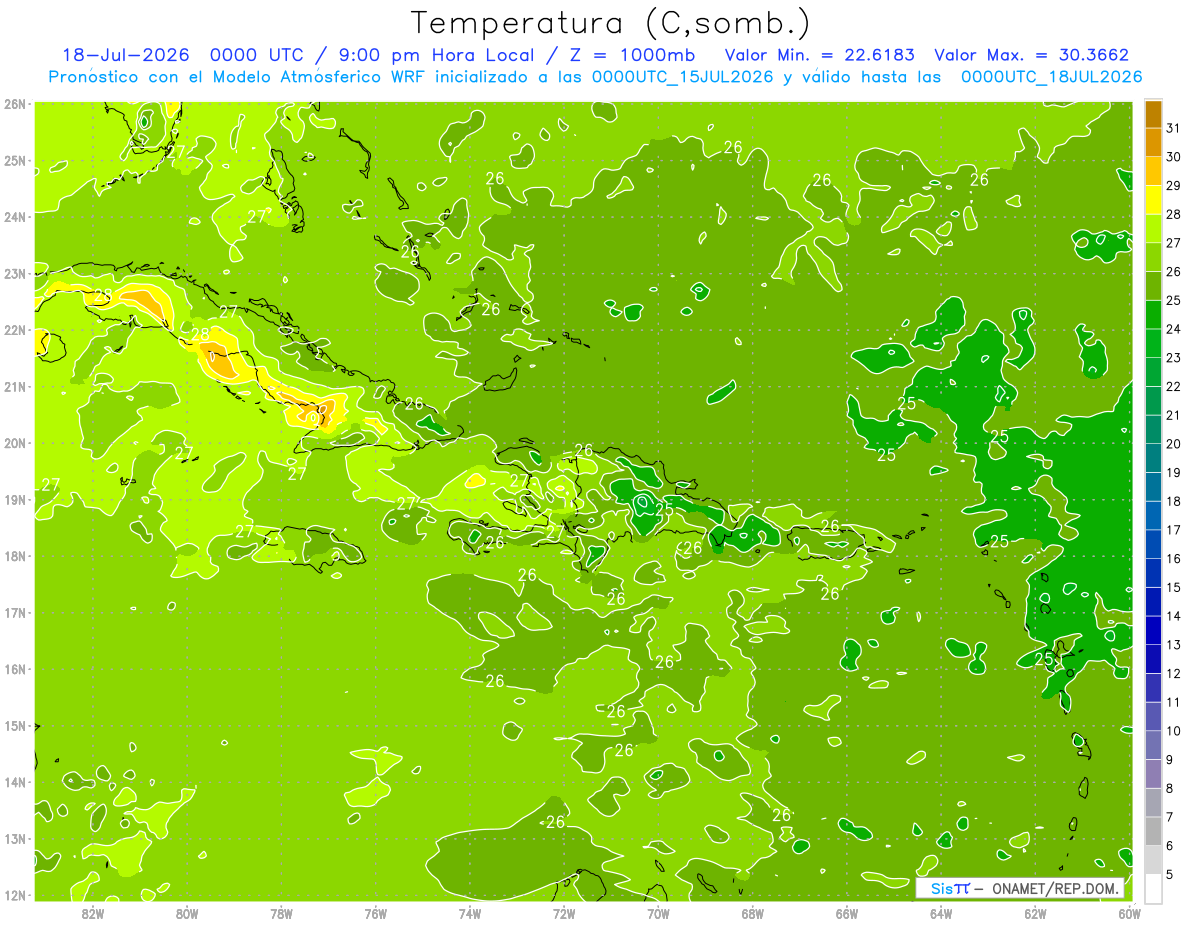Click the 17N latitude axis label

pyautogui.click(x=15, y=613)
